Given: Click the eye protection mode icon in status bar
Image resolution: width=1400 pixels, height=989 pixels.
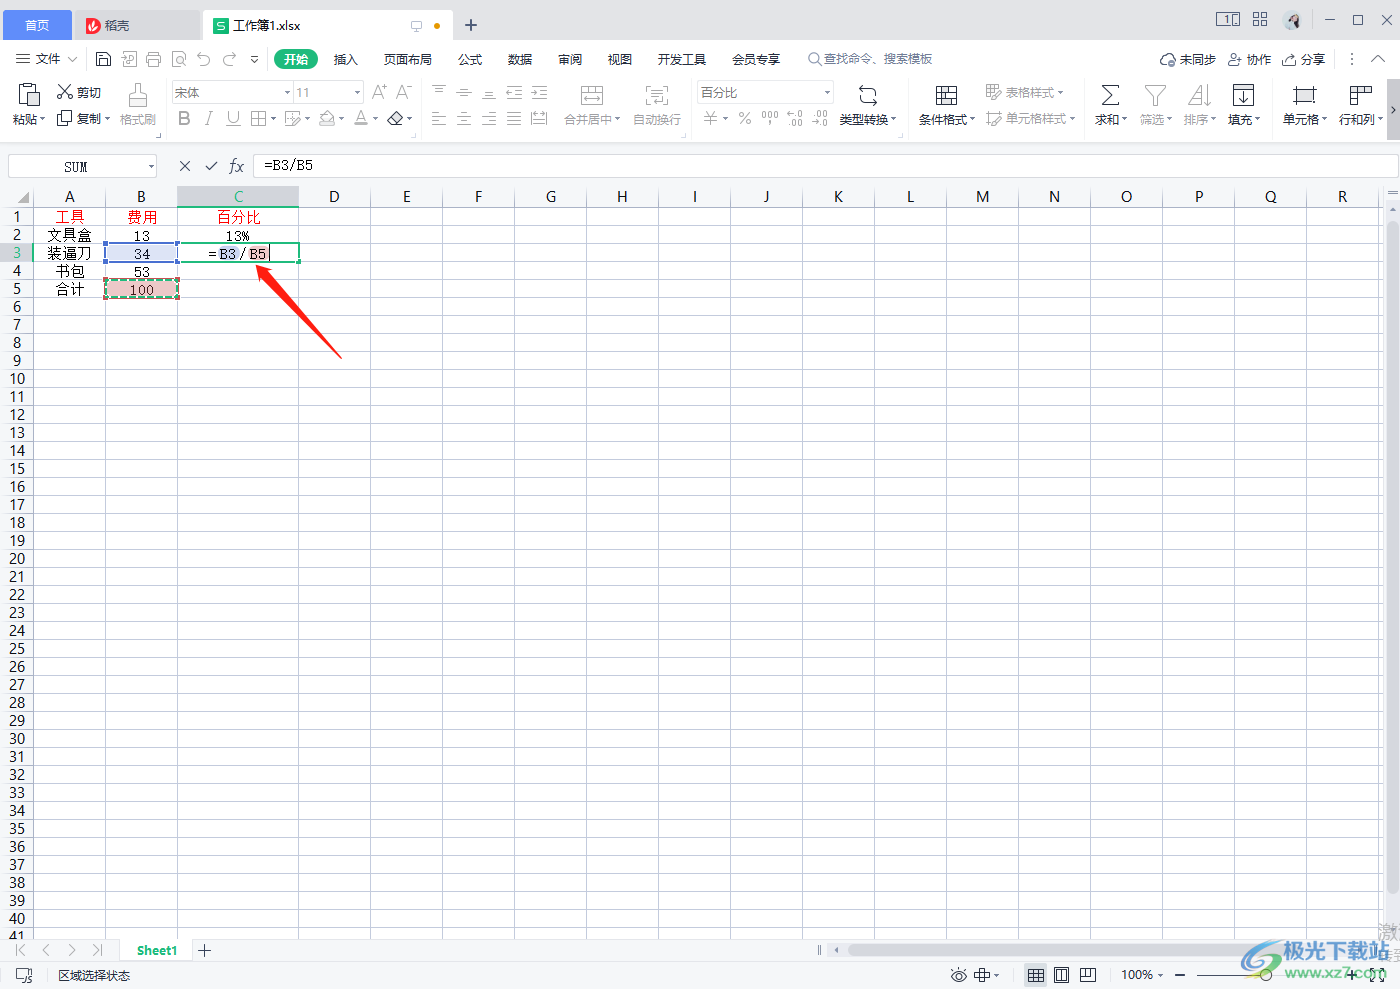Looking at the screenshot, I should [x=958, y=975].
